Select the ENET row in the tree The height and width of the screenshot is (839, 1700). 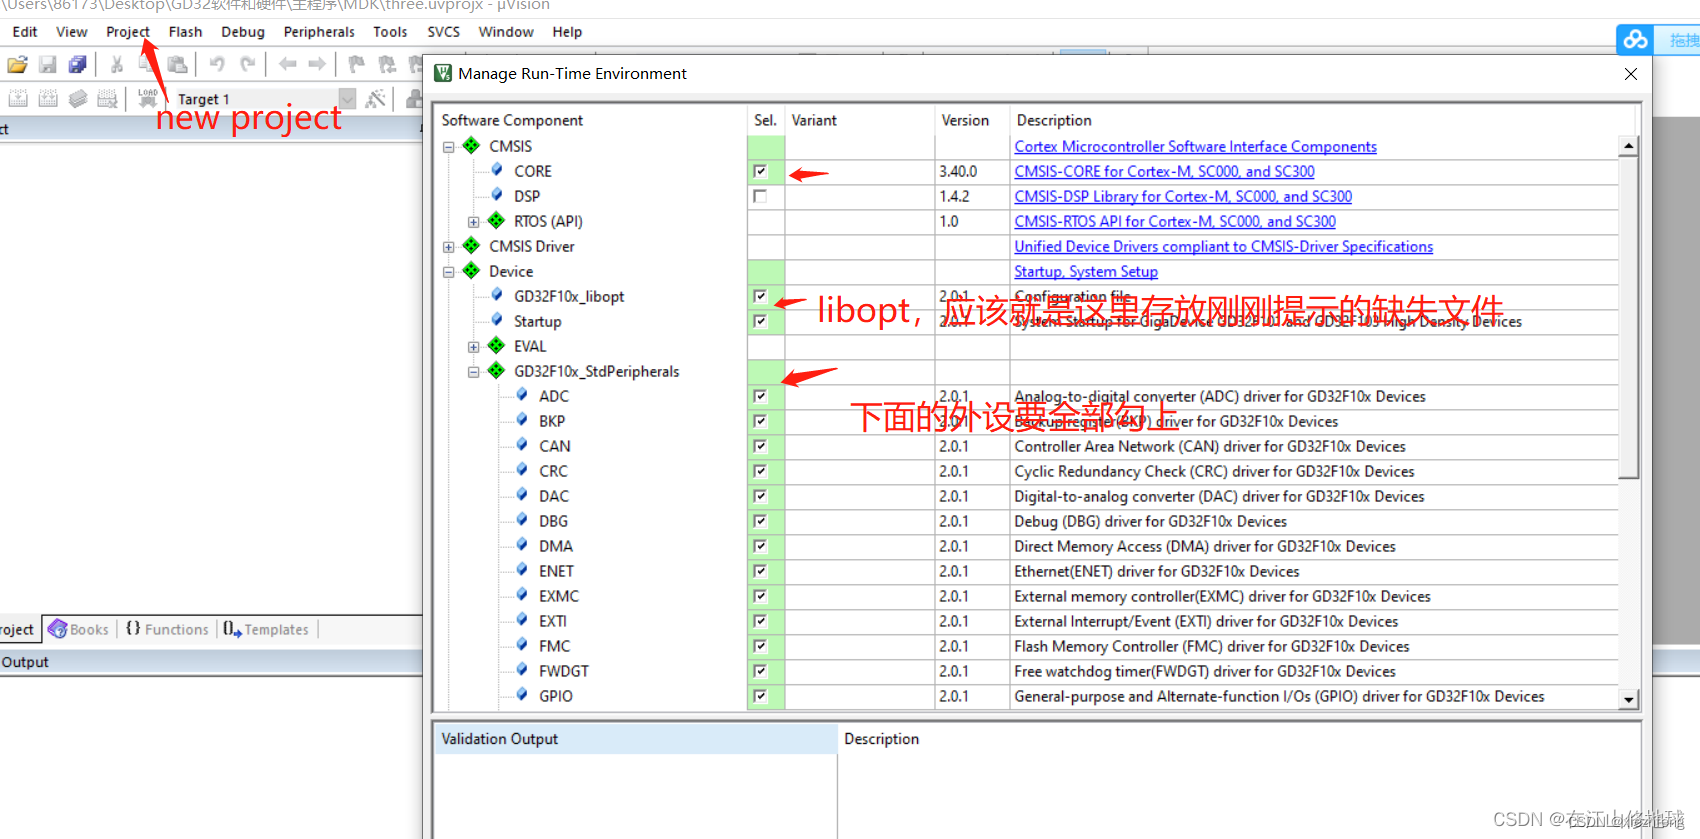(556, 571)
